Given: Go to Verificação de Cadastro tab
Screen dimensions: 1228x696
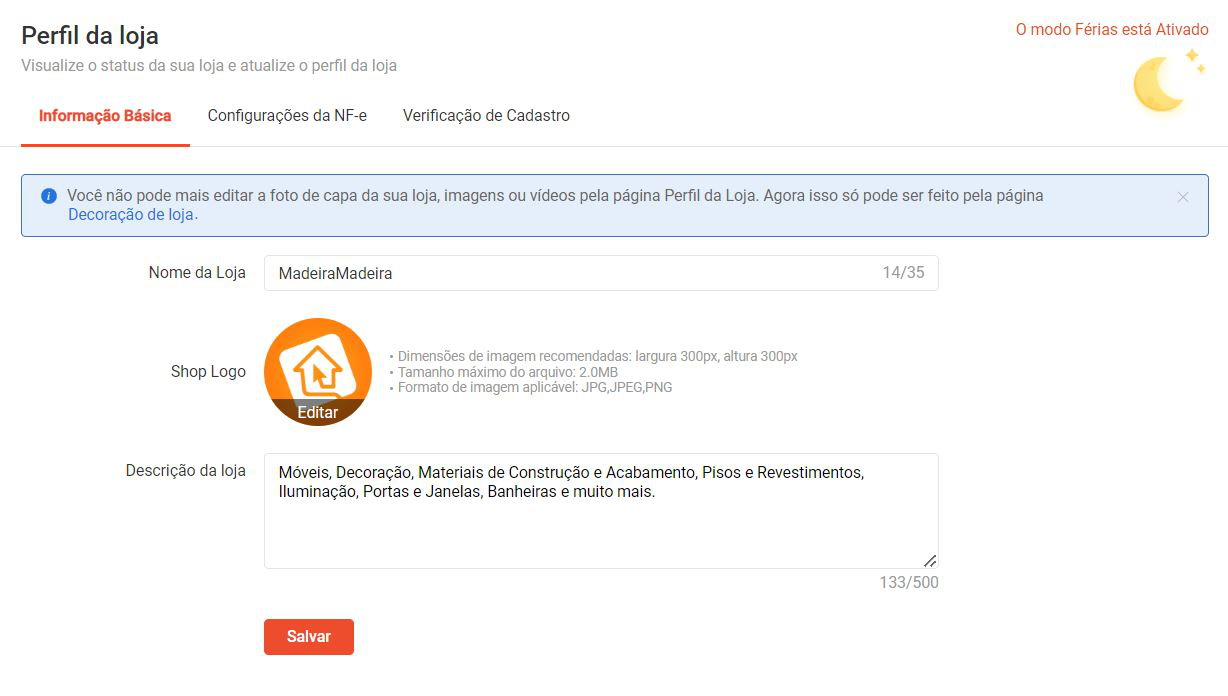Looking at the screenshot, I should pos(486,116).
